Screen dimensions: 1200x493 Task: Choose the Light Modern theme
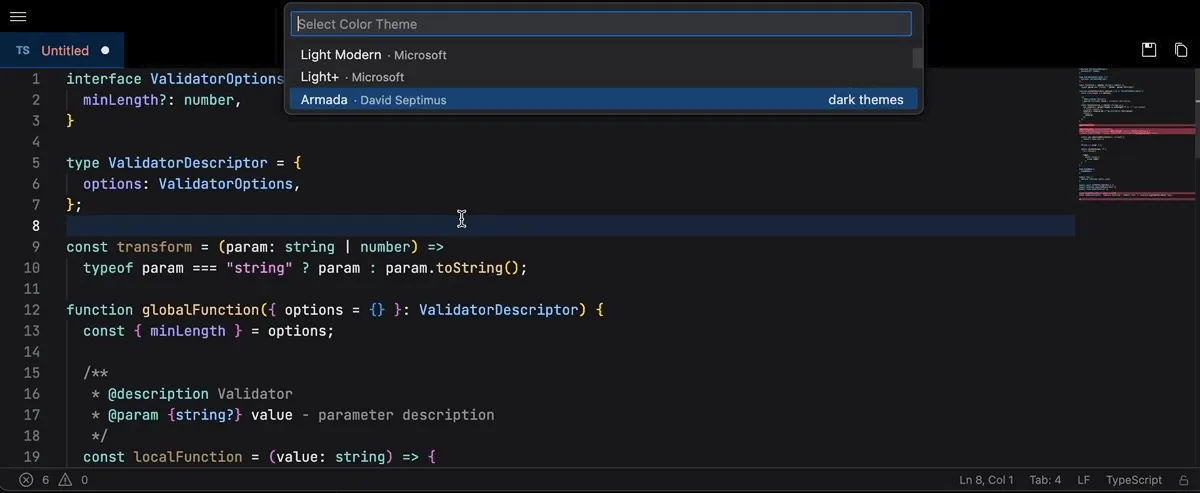point(341,55)
